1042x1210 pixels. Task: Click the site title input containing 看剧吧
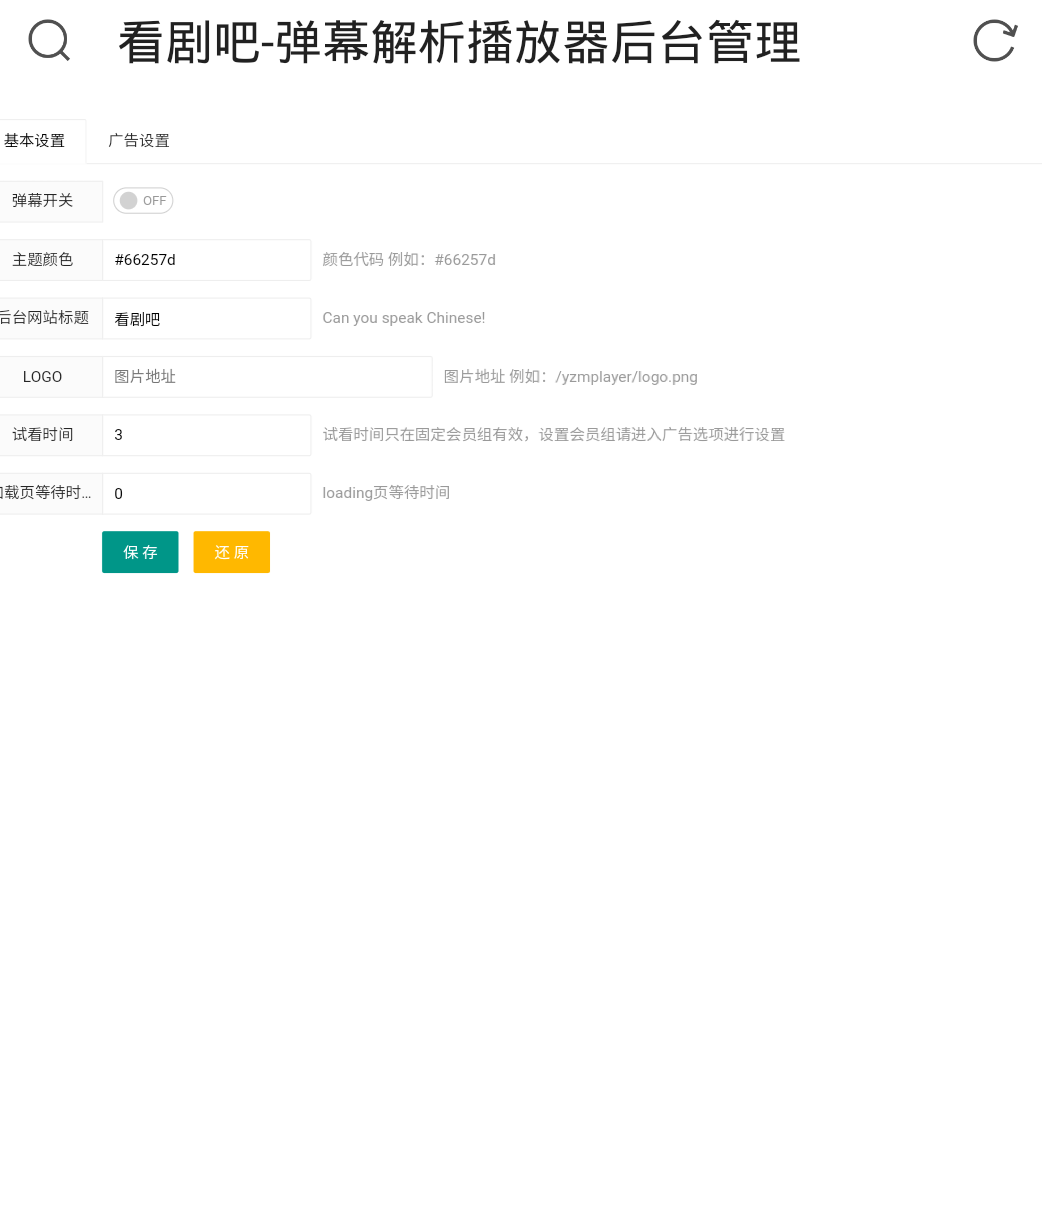click(206, 318)
